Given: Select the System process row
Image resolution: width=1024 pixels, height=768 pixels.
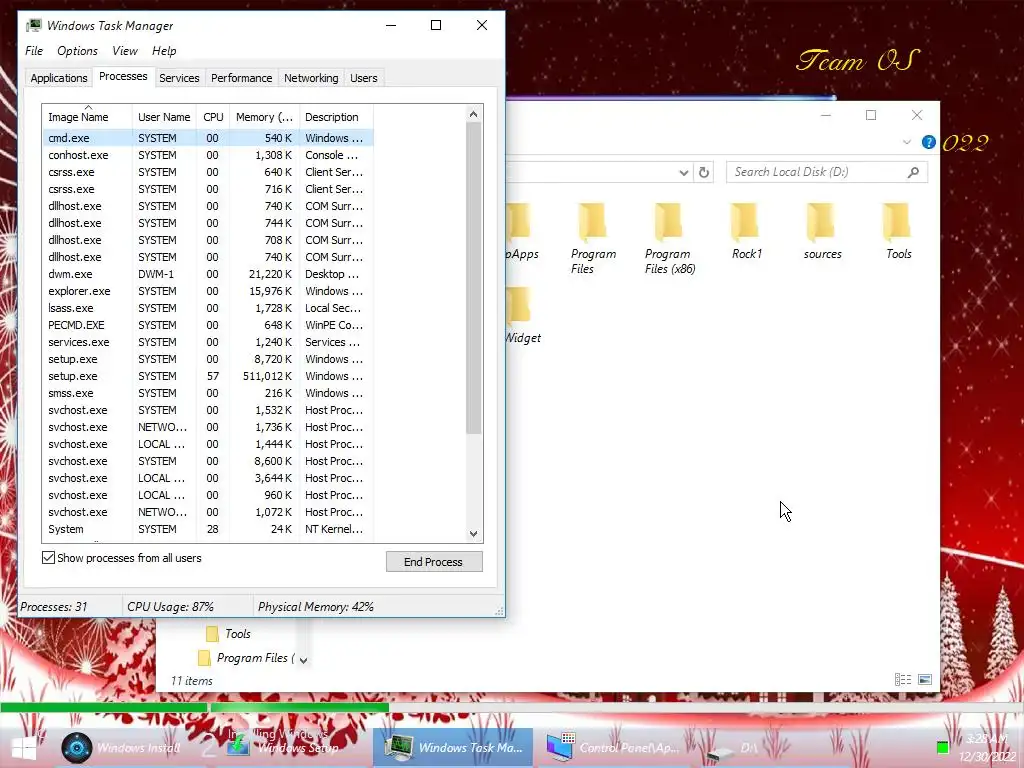Looking at the screenshot, I should coord(208,529).
